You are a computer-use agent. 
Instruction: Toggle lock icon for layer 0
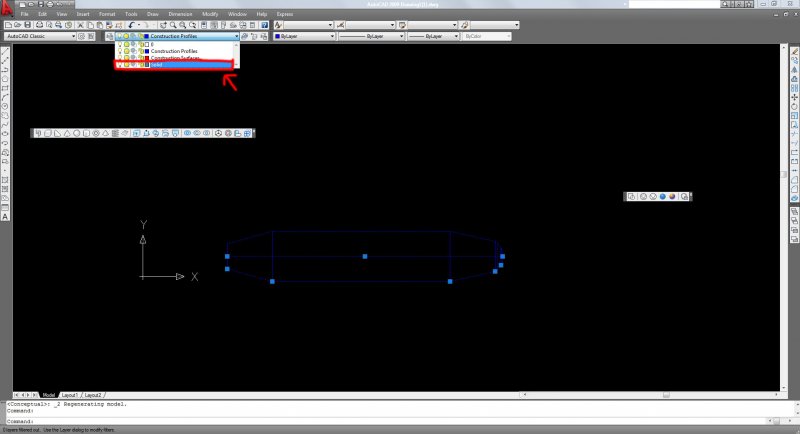(x=141, y=44)
